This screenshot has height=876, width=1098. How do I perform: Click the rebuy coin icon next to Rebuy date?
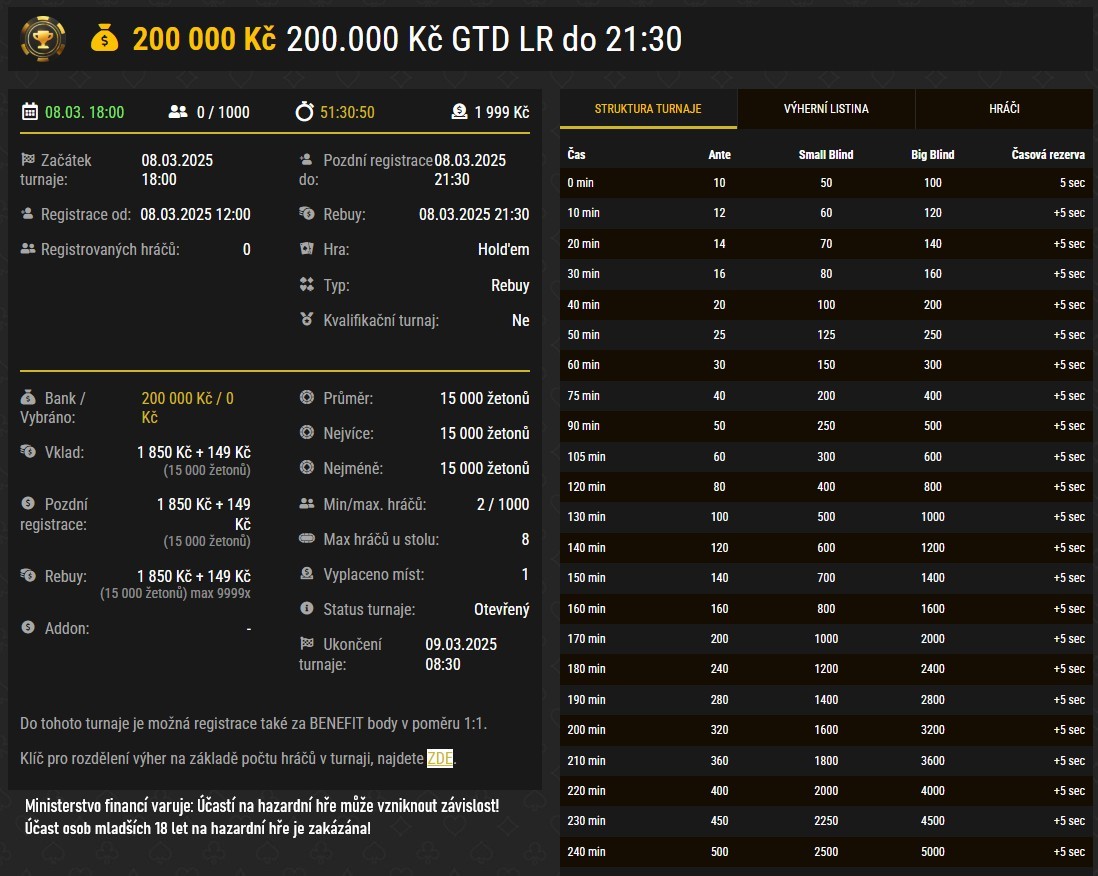click(x=307, y=213)
